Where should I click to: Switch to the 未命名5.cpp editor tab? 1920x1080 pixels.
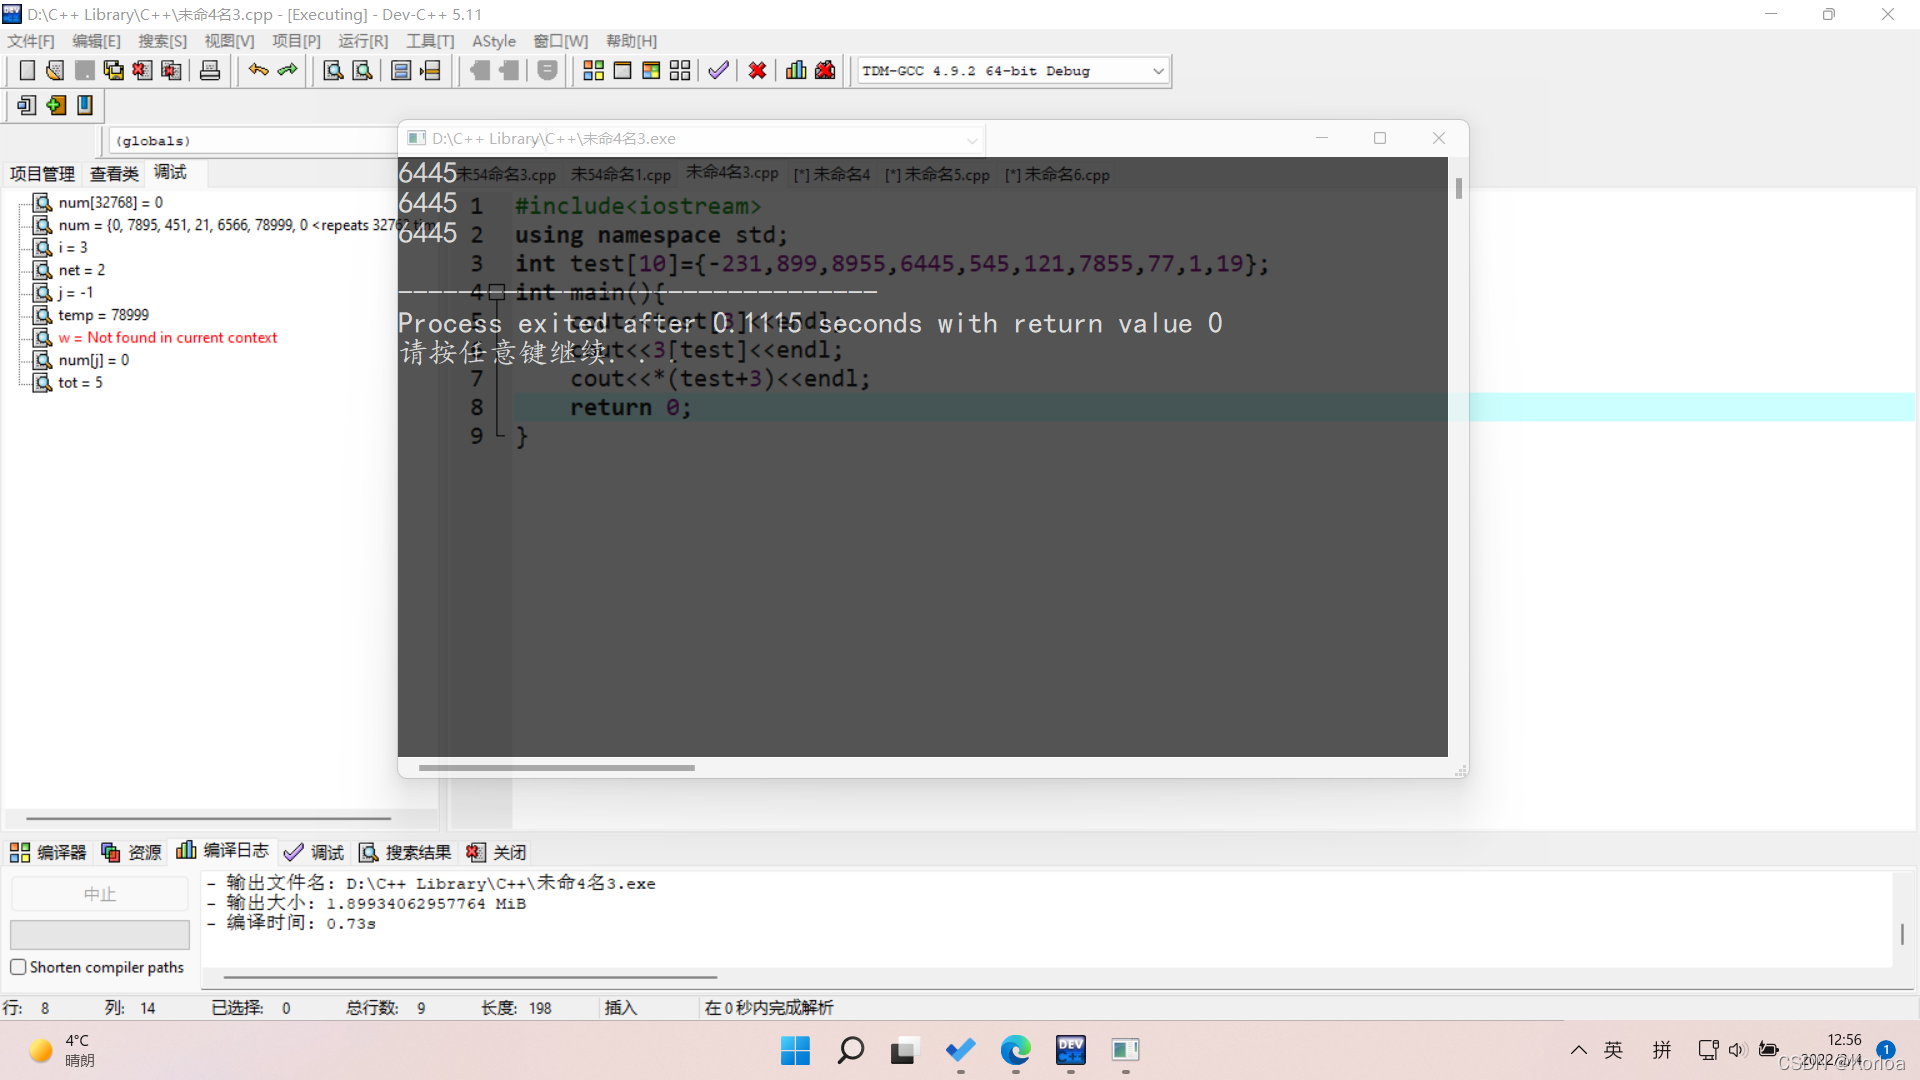(x=938, y=175)
